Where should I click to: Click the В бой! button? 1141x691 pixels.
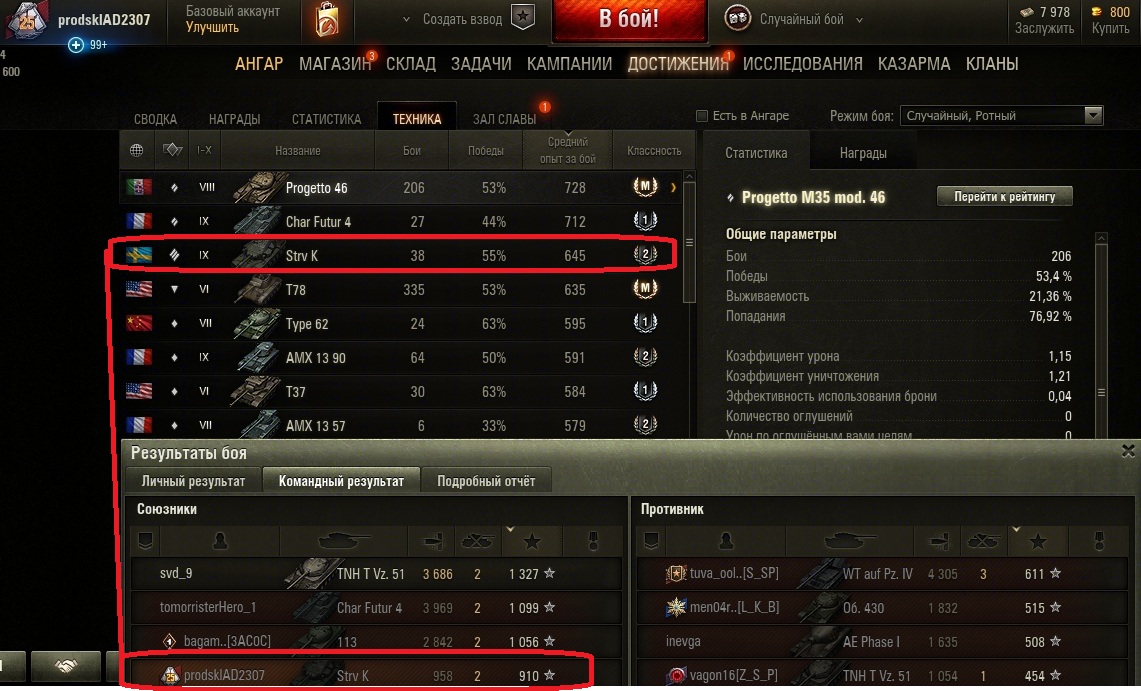pyautogui.click(x=629, y=20)
